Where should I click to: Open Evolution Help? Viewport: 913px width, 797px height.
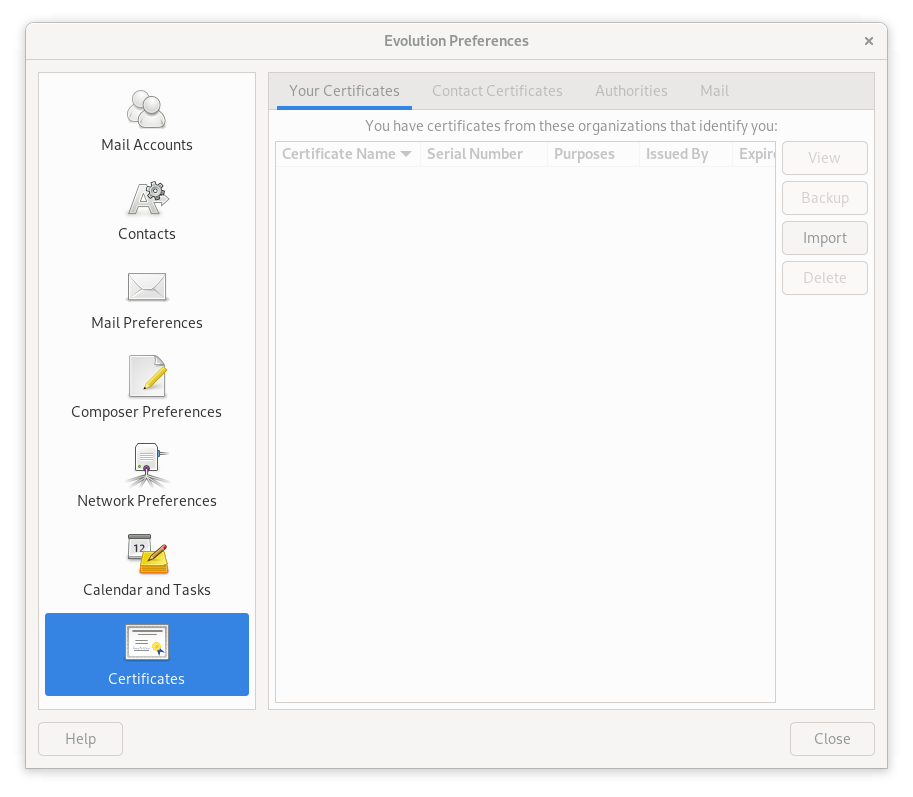80,738
